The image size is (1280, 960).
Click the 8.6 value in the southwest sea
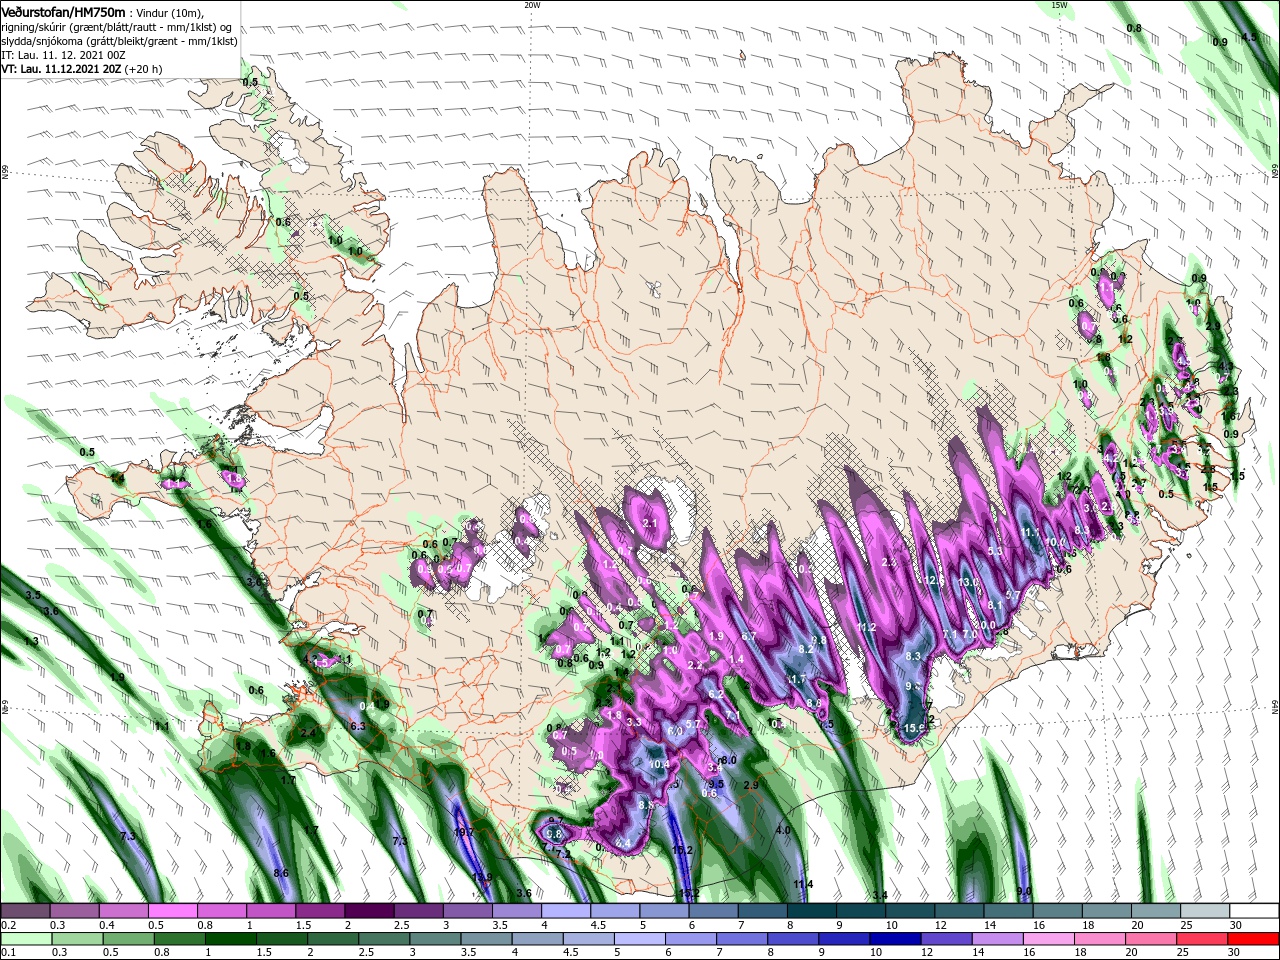tap(281, 873)
